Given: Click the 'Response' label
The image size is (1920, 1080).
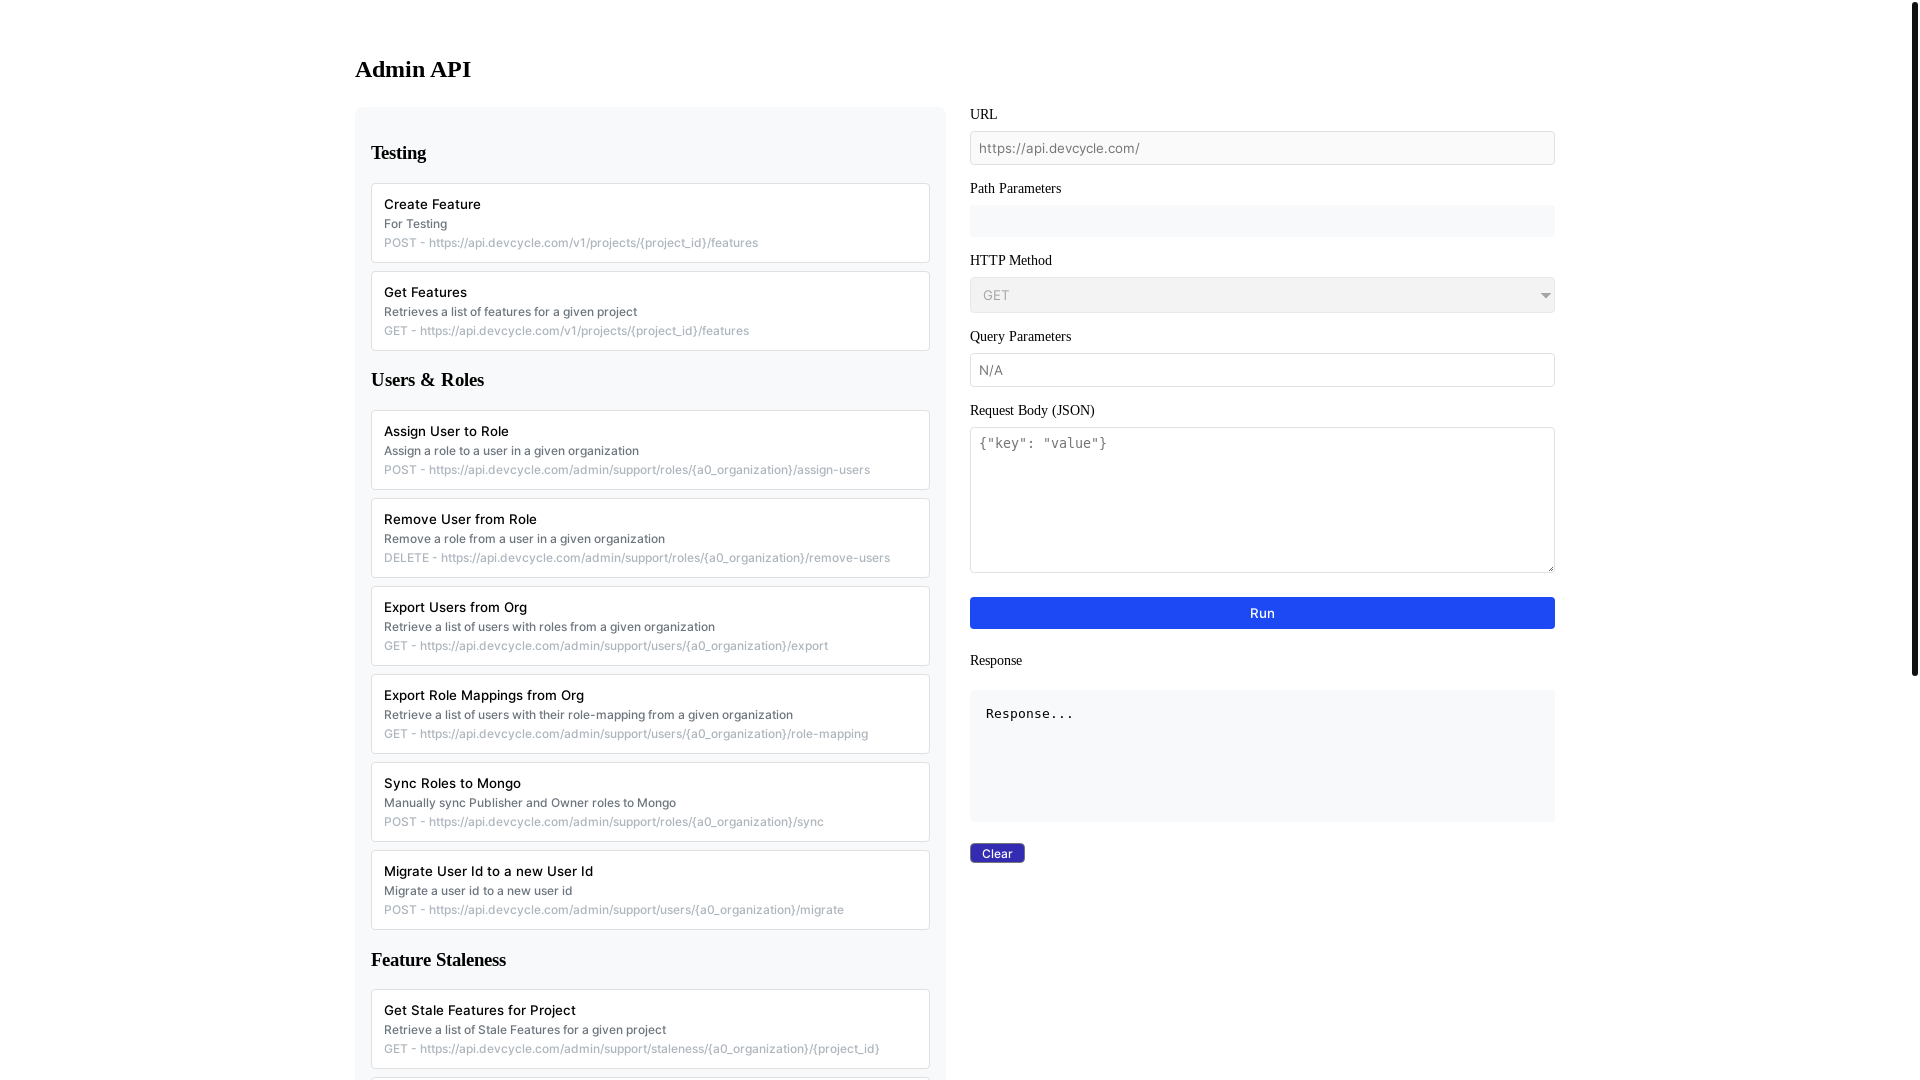Looking at the screenshot, I should (996, 661).
